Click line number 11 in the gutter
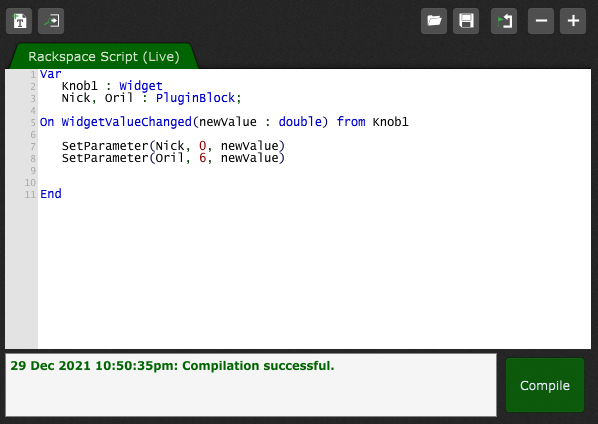The height and width of the screenshot is (424, 598). pos(30,194)
